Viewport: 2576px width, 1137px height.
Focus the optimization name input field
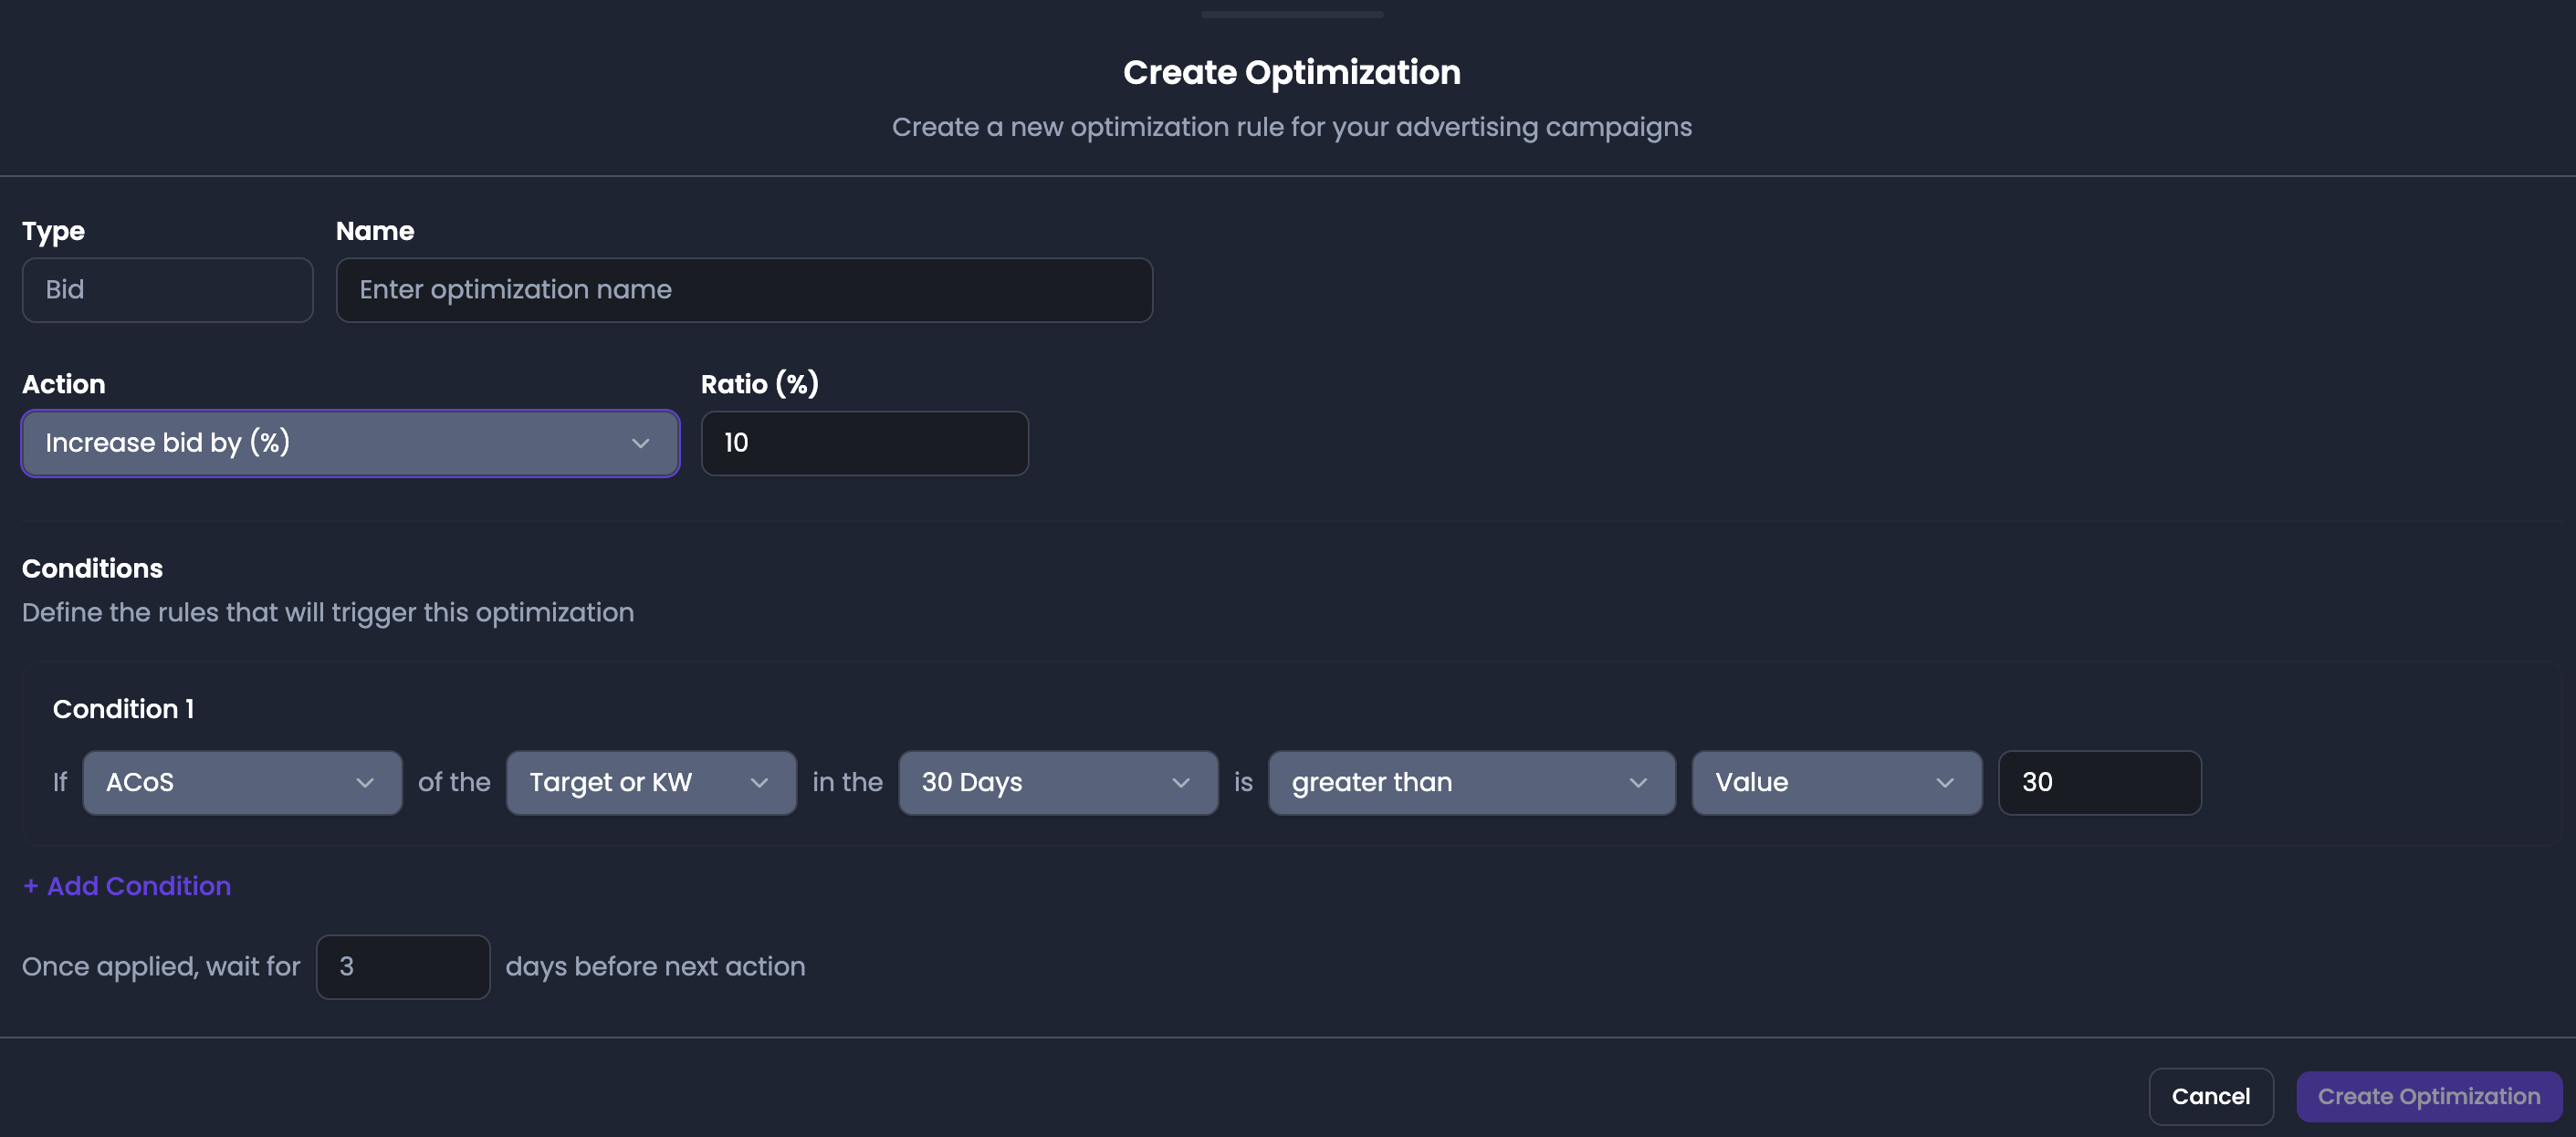[744, 290]
